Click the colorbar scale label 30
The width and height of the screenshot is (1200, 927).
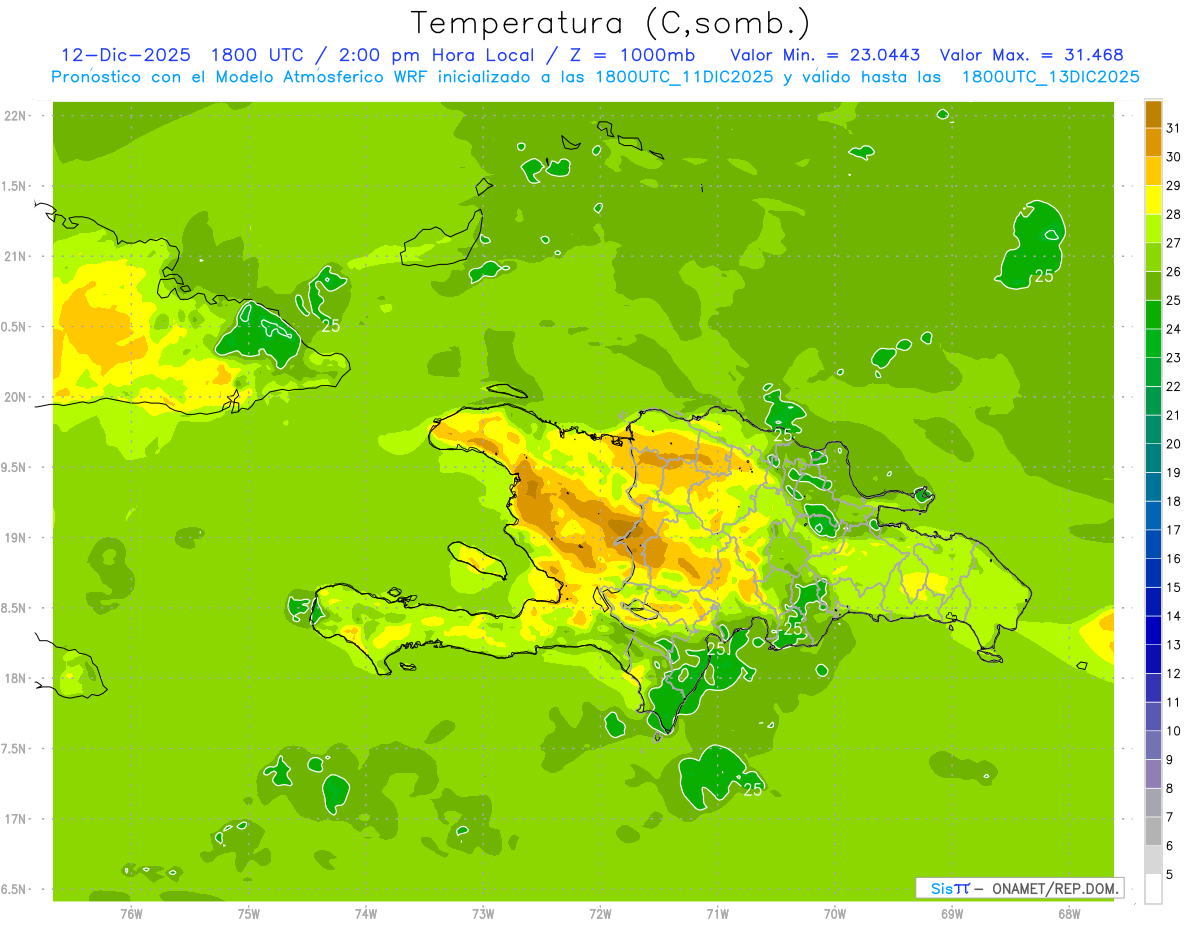pos(1174,157)
